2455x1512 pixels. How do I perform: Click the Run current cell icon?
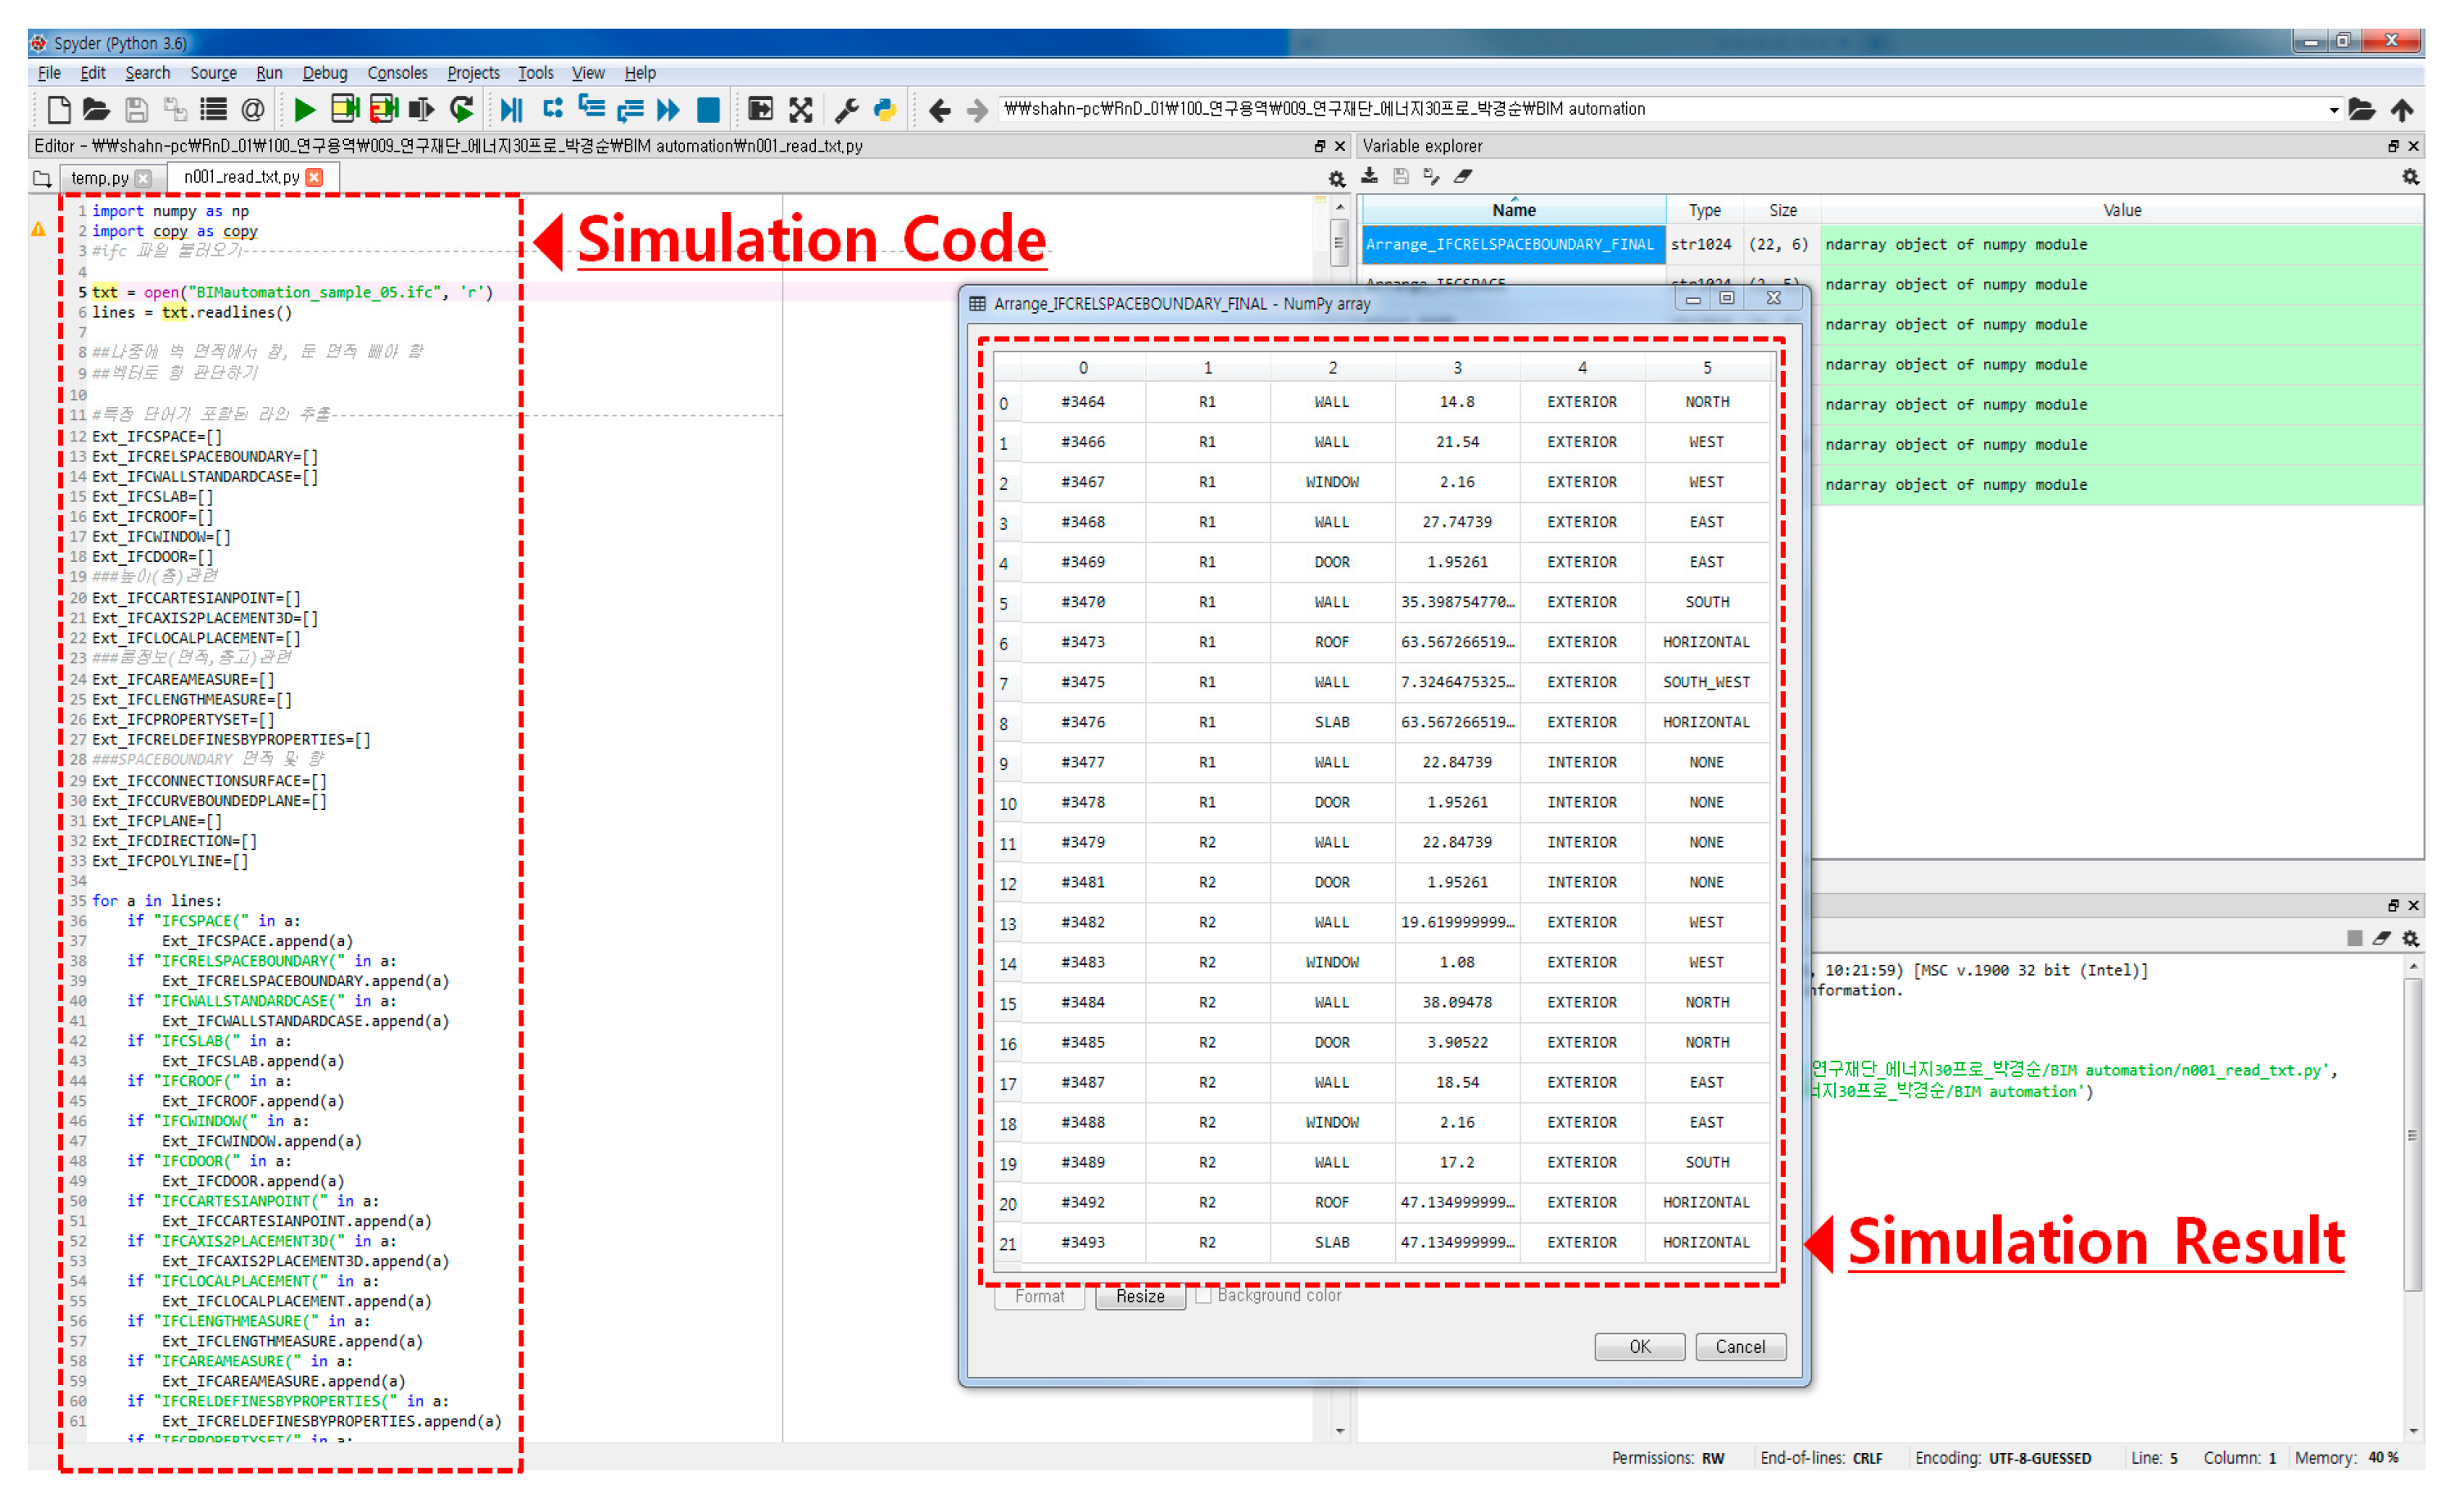(344, 109)
